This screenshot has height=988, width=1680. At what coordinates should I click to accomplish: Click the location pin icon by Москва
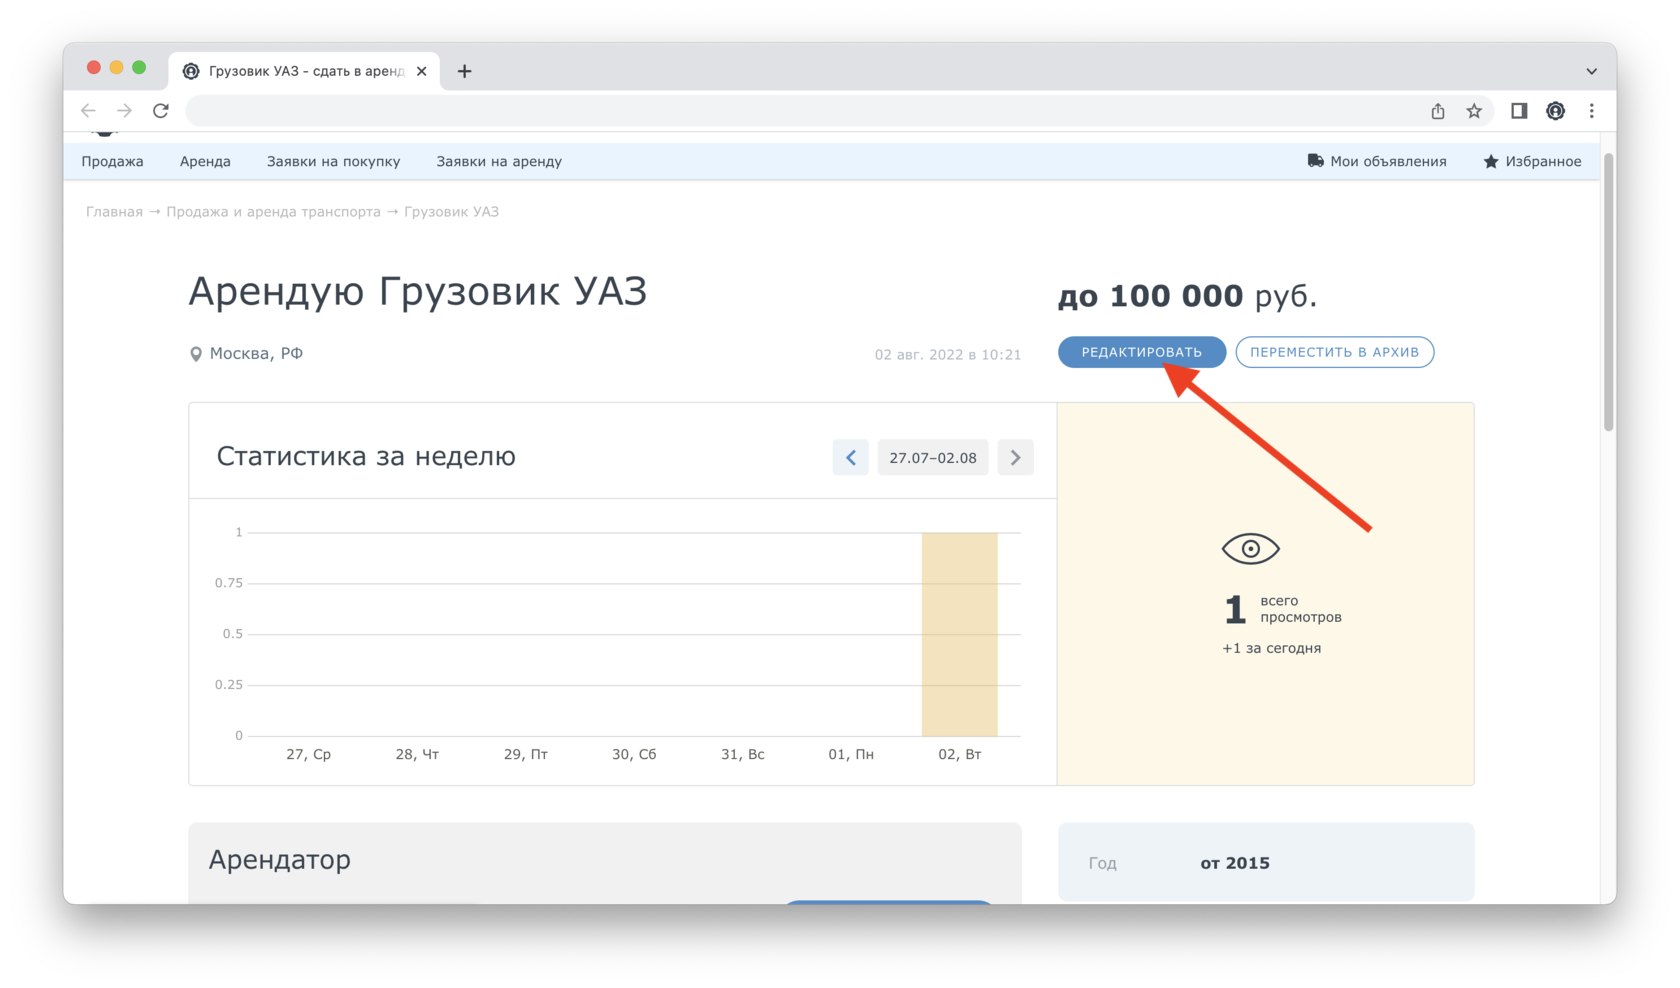[x=196, y=354]
